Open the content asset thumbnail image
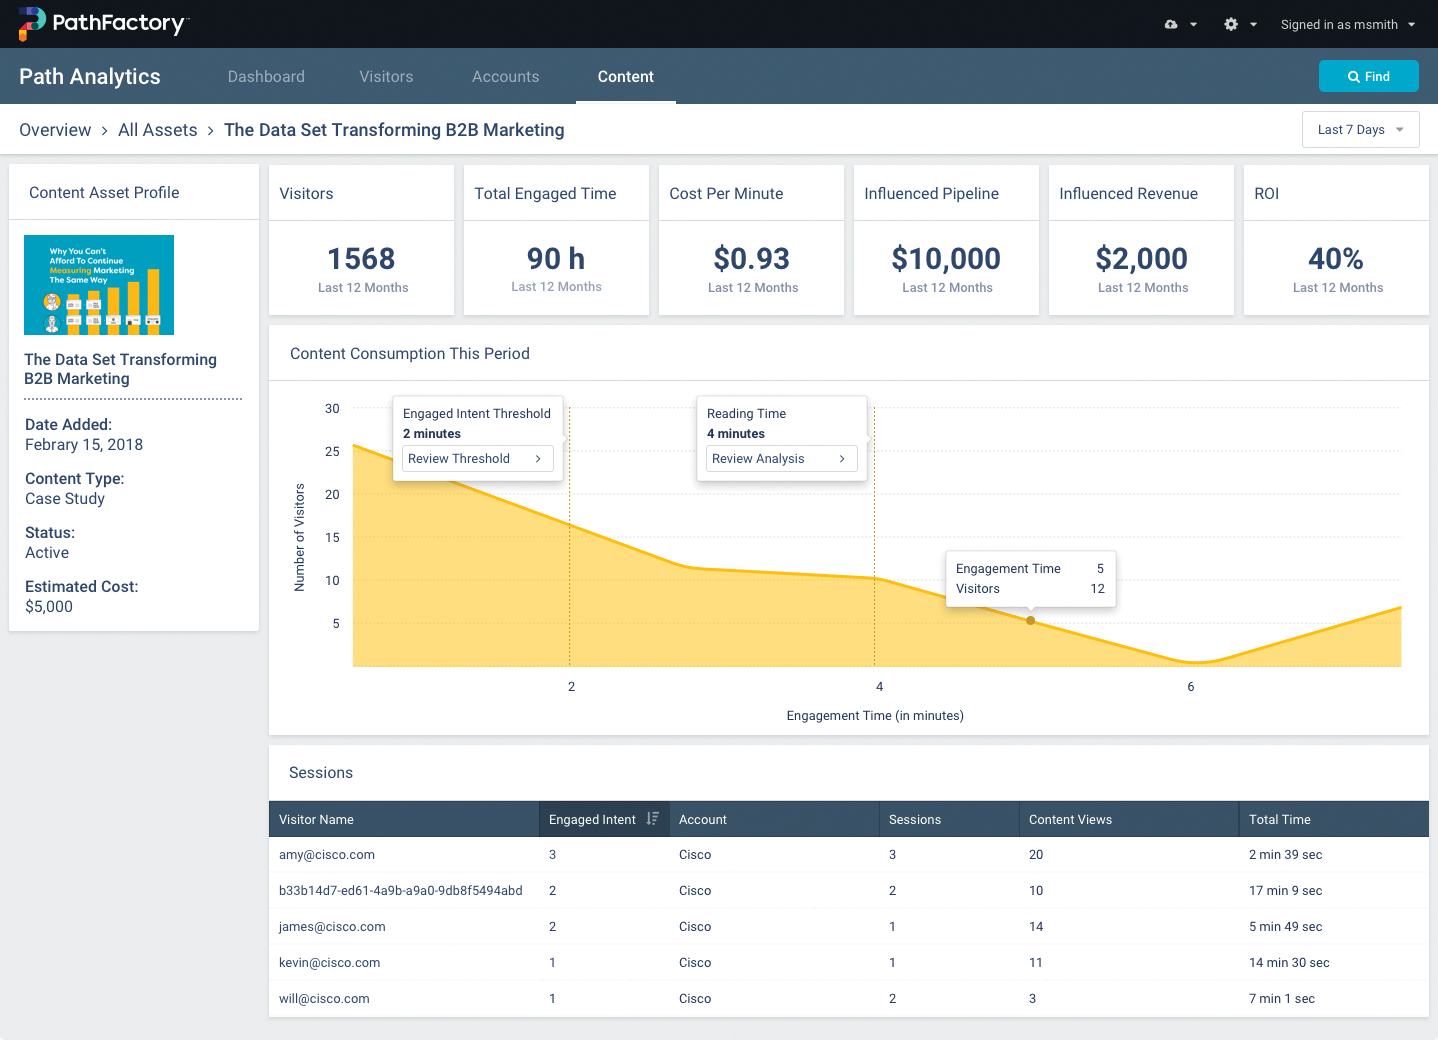Image resolution: width=1438 pixels, height=1040 pixels. (98, 284)
